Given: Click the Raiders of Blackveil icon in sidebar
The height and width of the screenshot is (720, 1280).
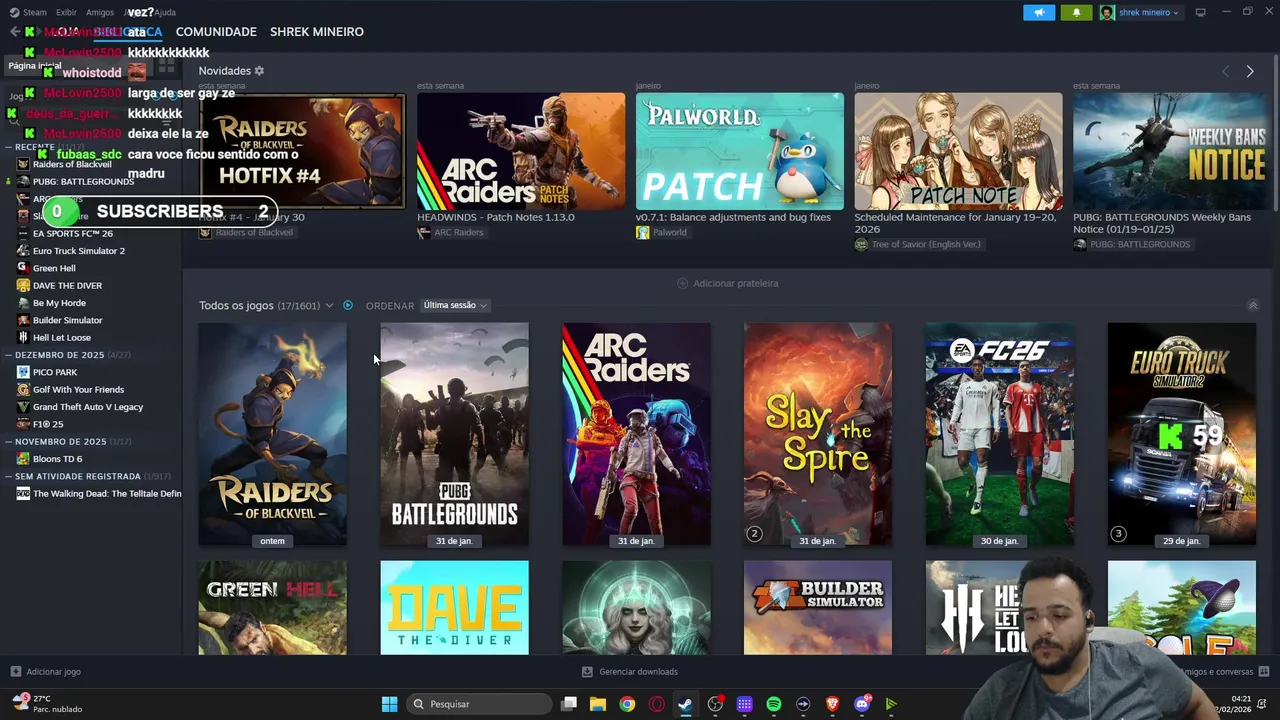Looking at the screenshot, I should pyautogui.click(x=23, y=164).
